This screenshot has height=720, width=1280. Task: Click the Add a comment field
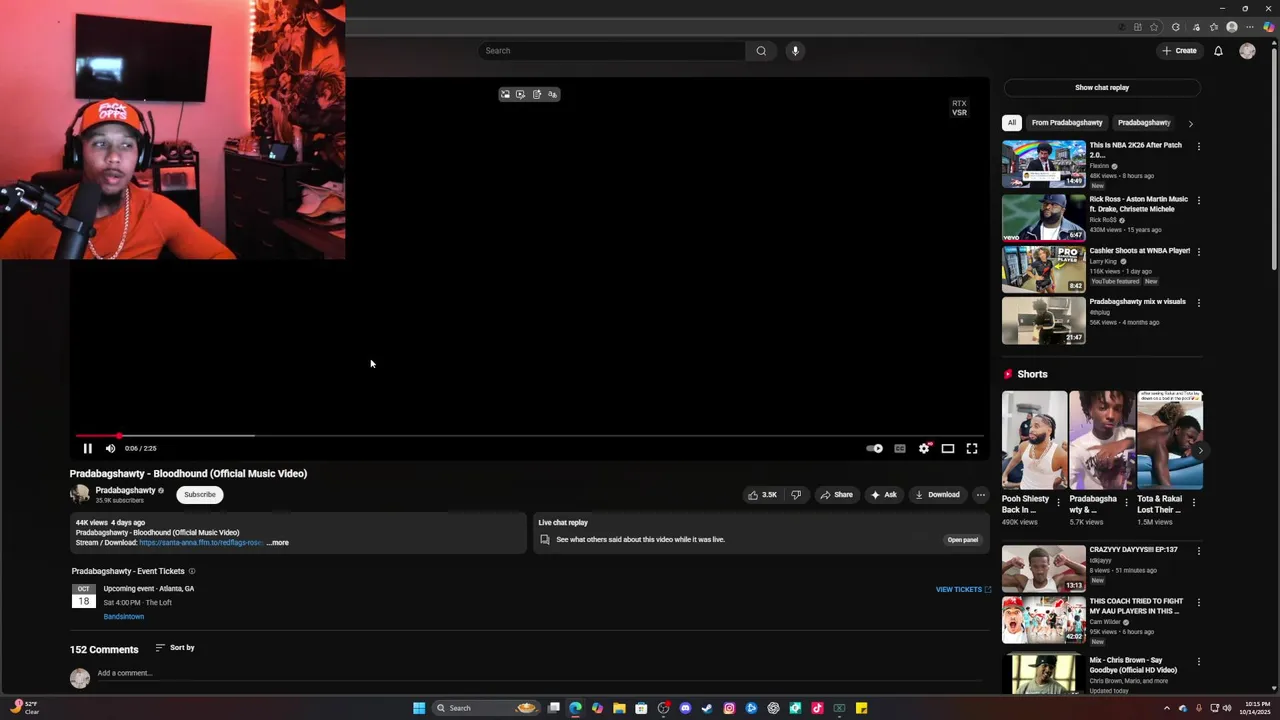click(x=540, y=674)
